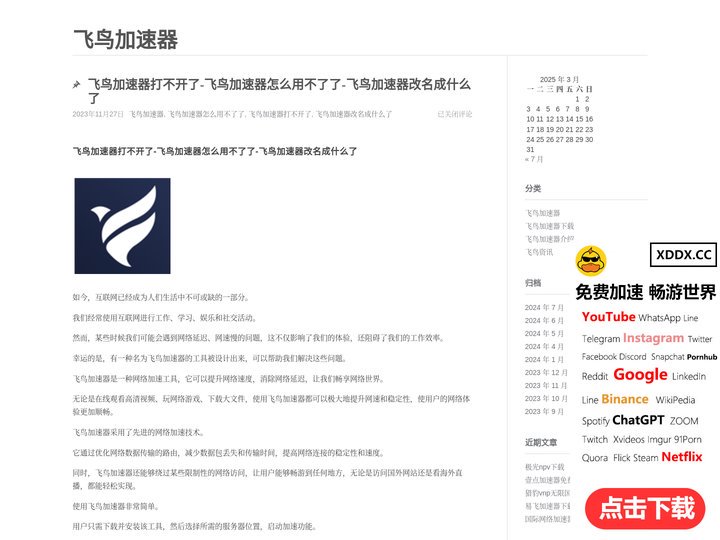Screen dimensions: 720x540
Task: Open recent post starting with 猎豹vnp
Action: click(x=548, y=493)
